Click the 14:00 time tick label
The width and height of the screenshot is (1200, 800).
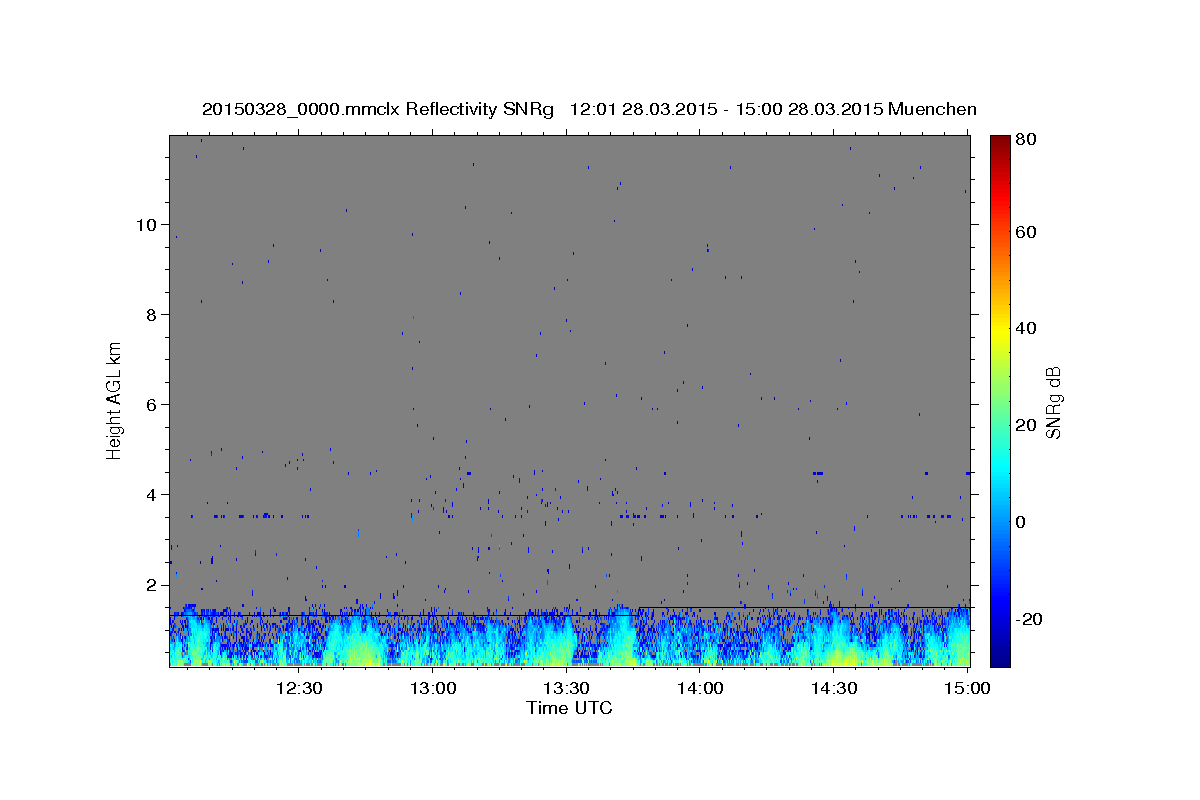(700, 688)
